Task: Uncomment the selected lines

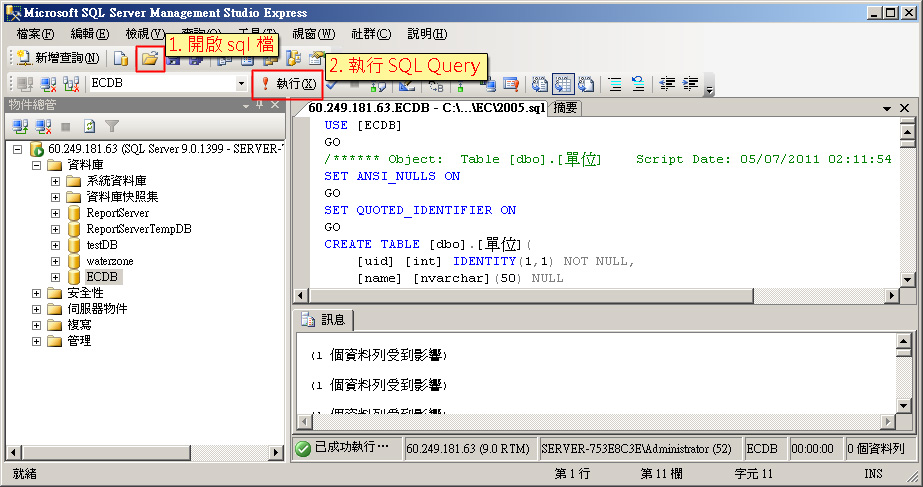Action: (638, 84)
